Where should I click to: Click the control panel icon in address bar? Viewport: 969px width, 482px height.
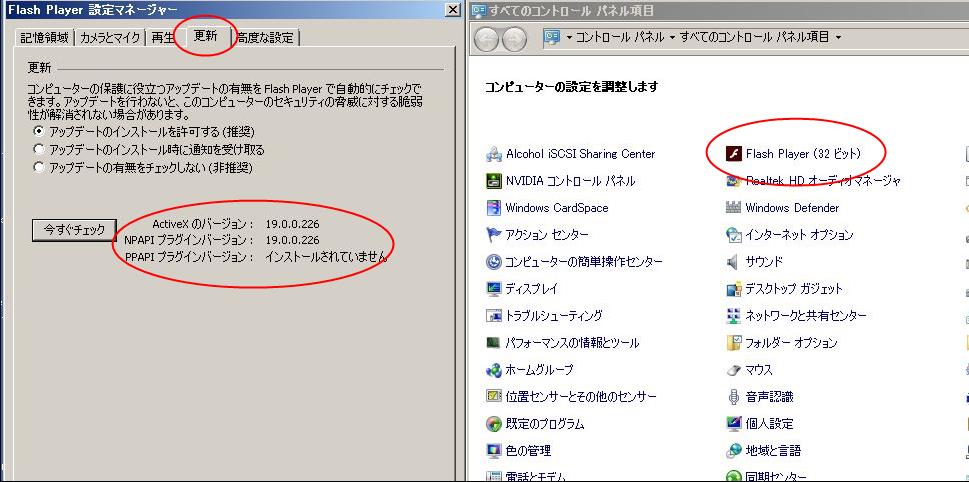(551, 38)
